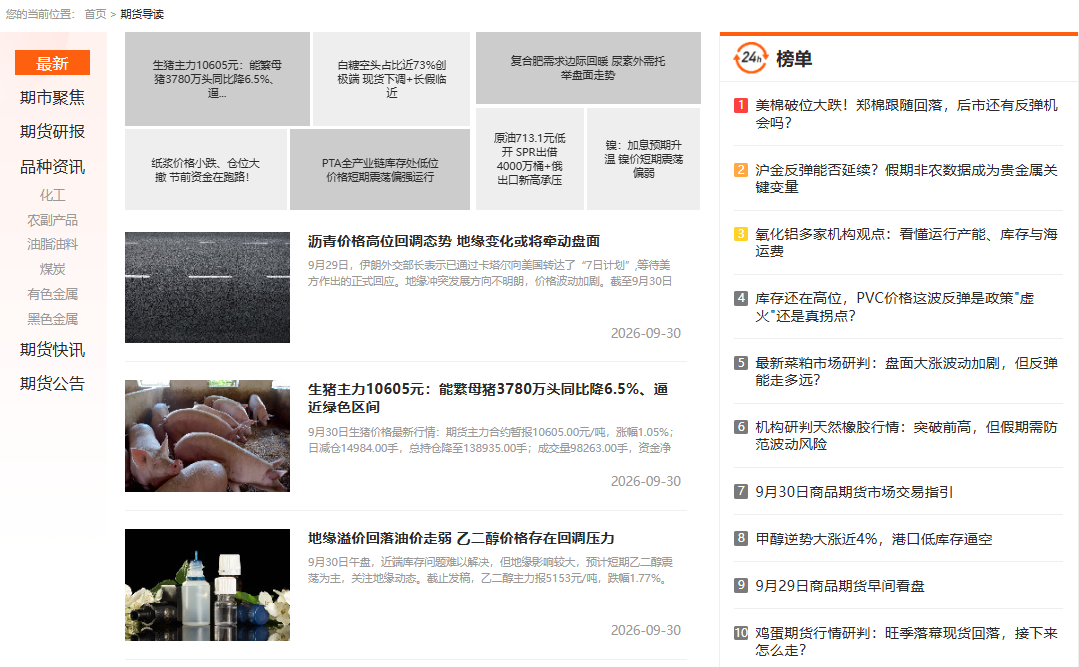This screenshot has width=1079, height=667.
Task: Open 化工 subcategory
Action: [x=52, y=195]
